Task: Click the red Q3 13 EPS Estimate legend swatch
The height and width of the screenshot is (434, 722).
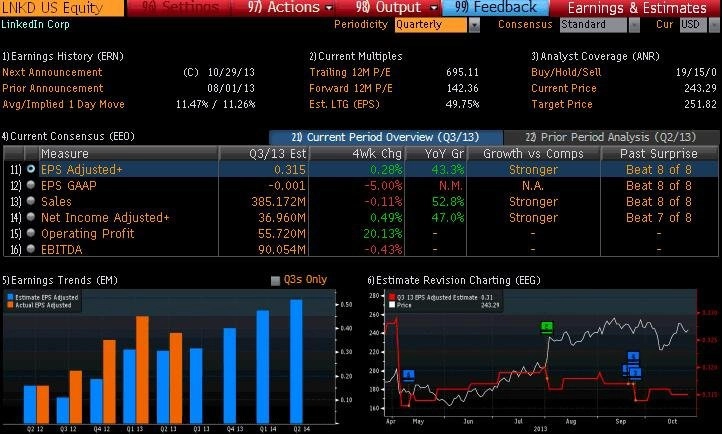Action: (392, 298)
